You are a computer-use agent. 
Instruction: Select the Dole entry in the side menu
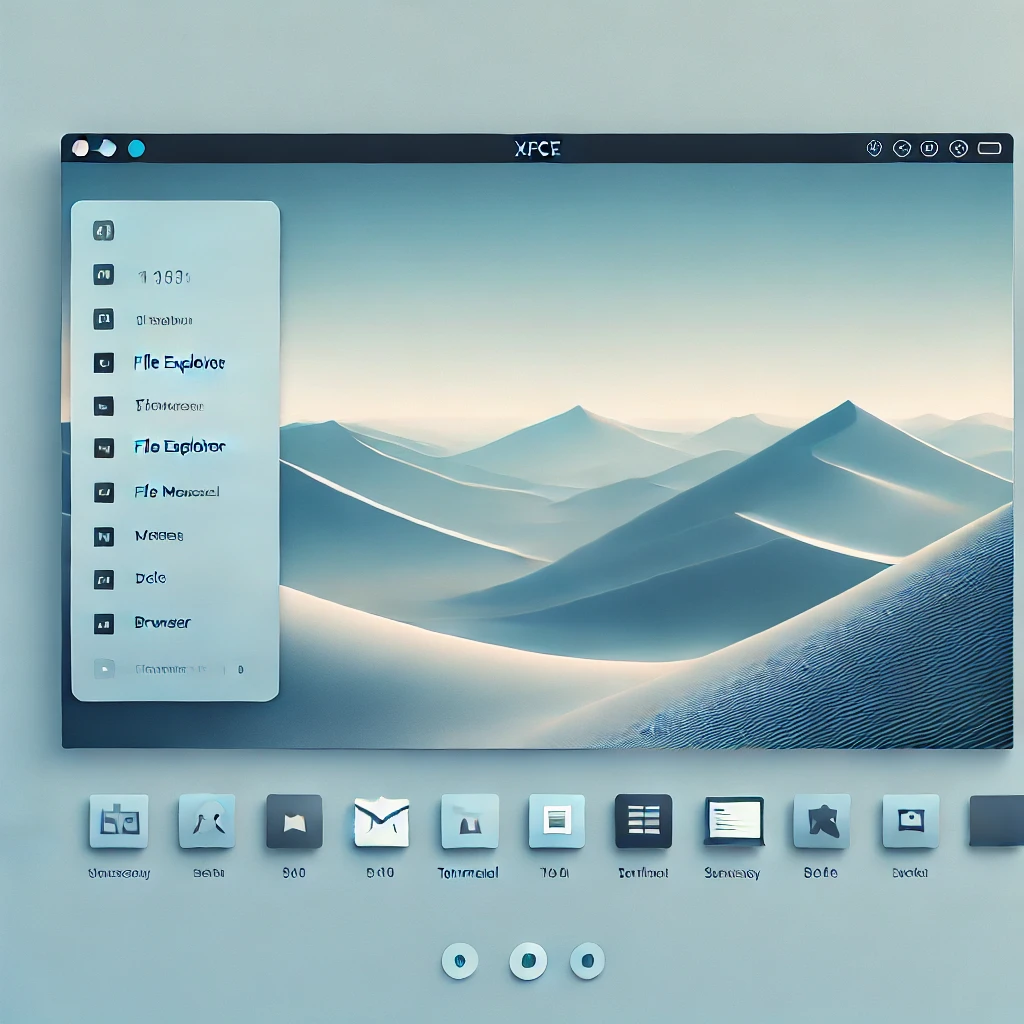[150, 579]
